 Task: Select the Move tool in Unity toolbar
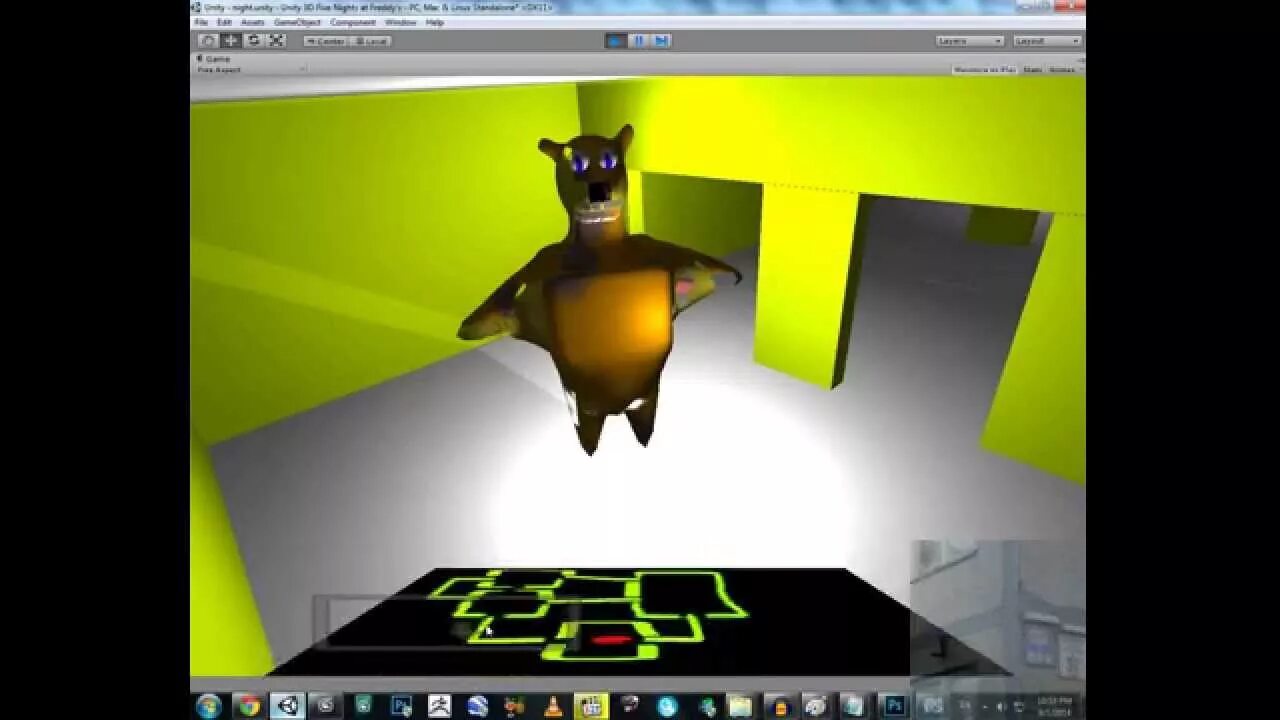(231, 41)
